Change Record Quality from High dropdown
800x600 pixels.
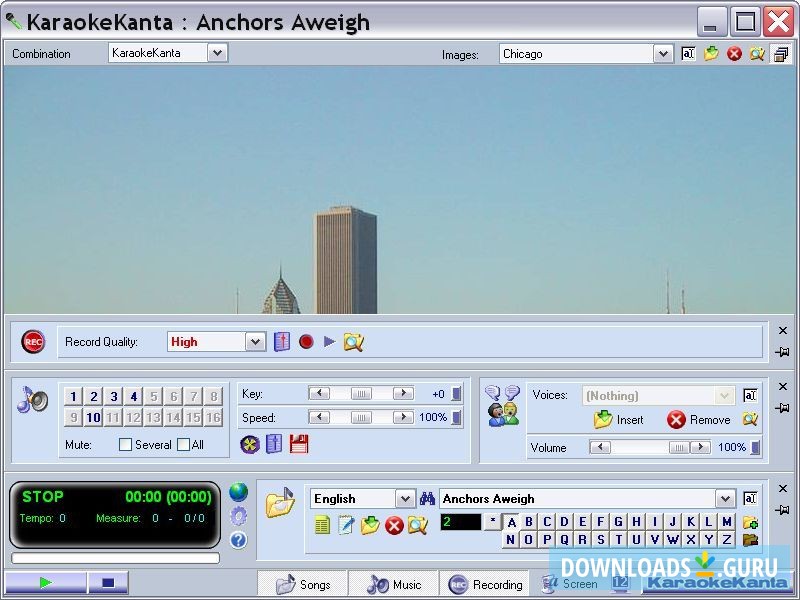click(252, 341)
